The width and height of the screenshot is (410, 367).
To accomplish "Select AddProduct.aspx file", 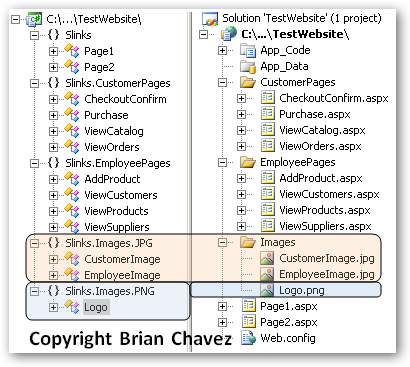I will tap(321, 178).
